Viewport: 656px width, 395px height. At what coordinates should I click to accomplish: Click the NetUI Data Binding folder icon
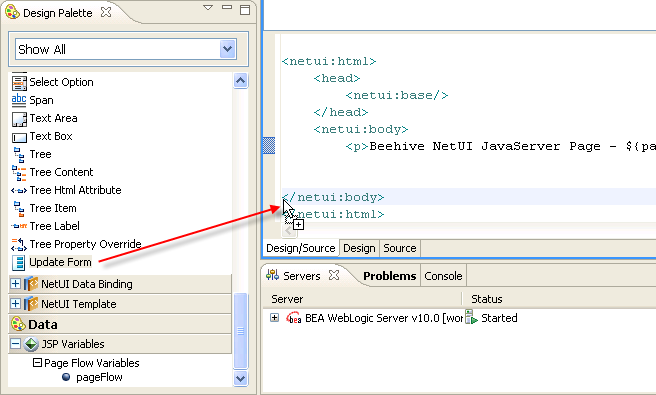click(31, 284)
